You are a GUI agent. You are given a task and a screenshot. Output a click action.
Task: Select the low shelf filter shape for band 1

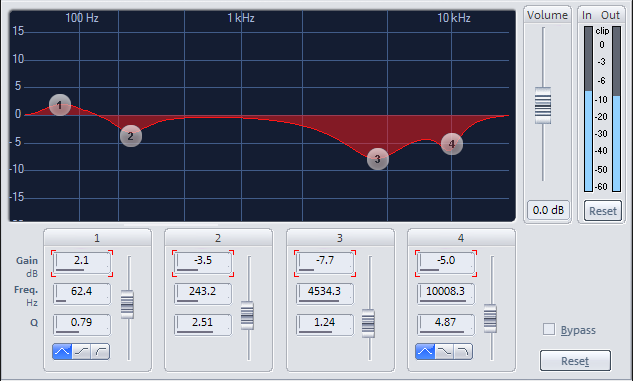[82, 352]
